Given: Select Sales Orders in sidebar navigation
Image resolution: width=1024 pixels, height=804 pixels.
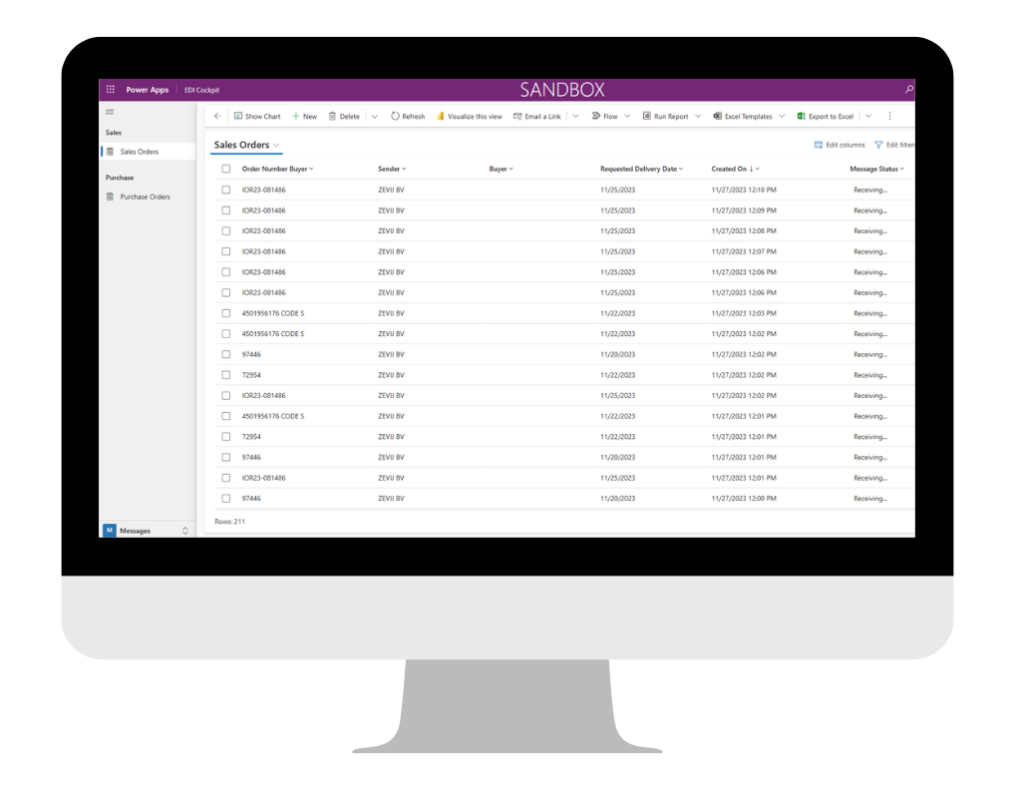Looking at the screenshot, I should click(x=139, y=152).
